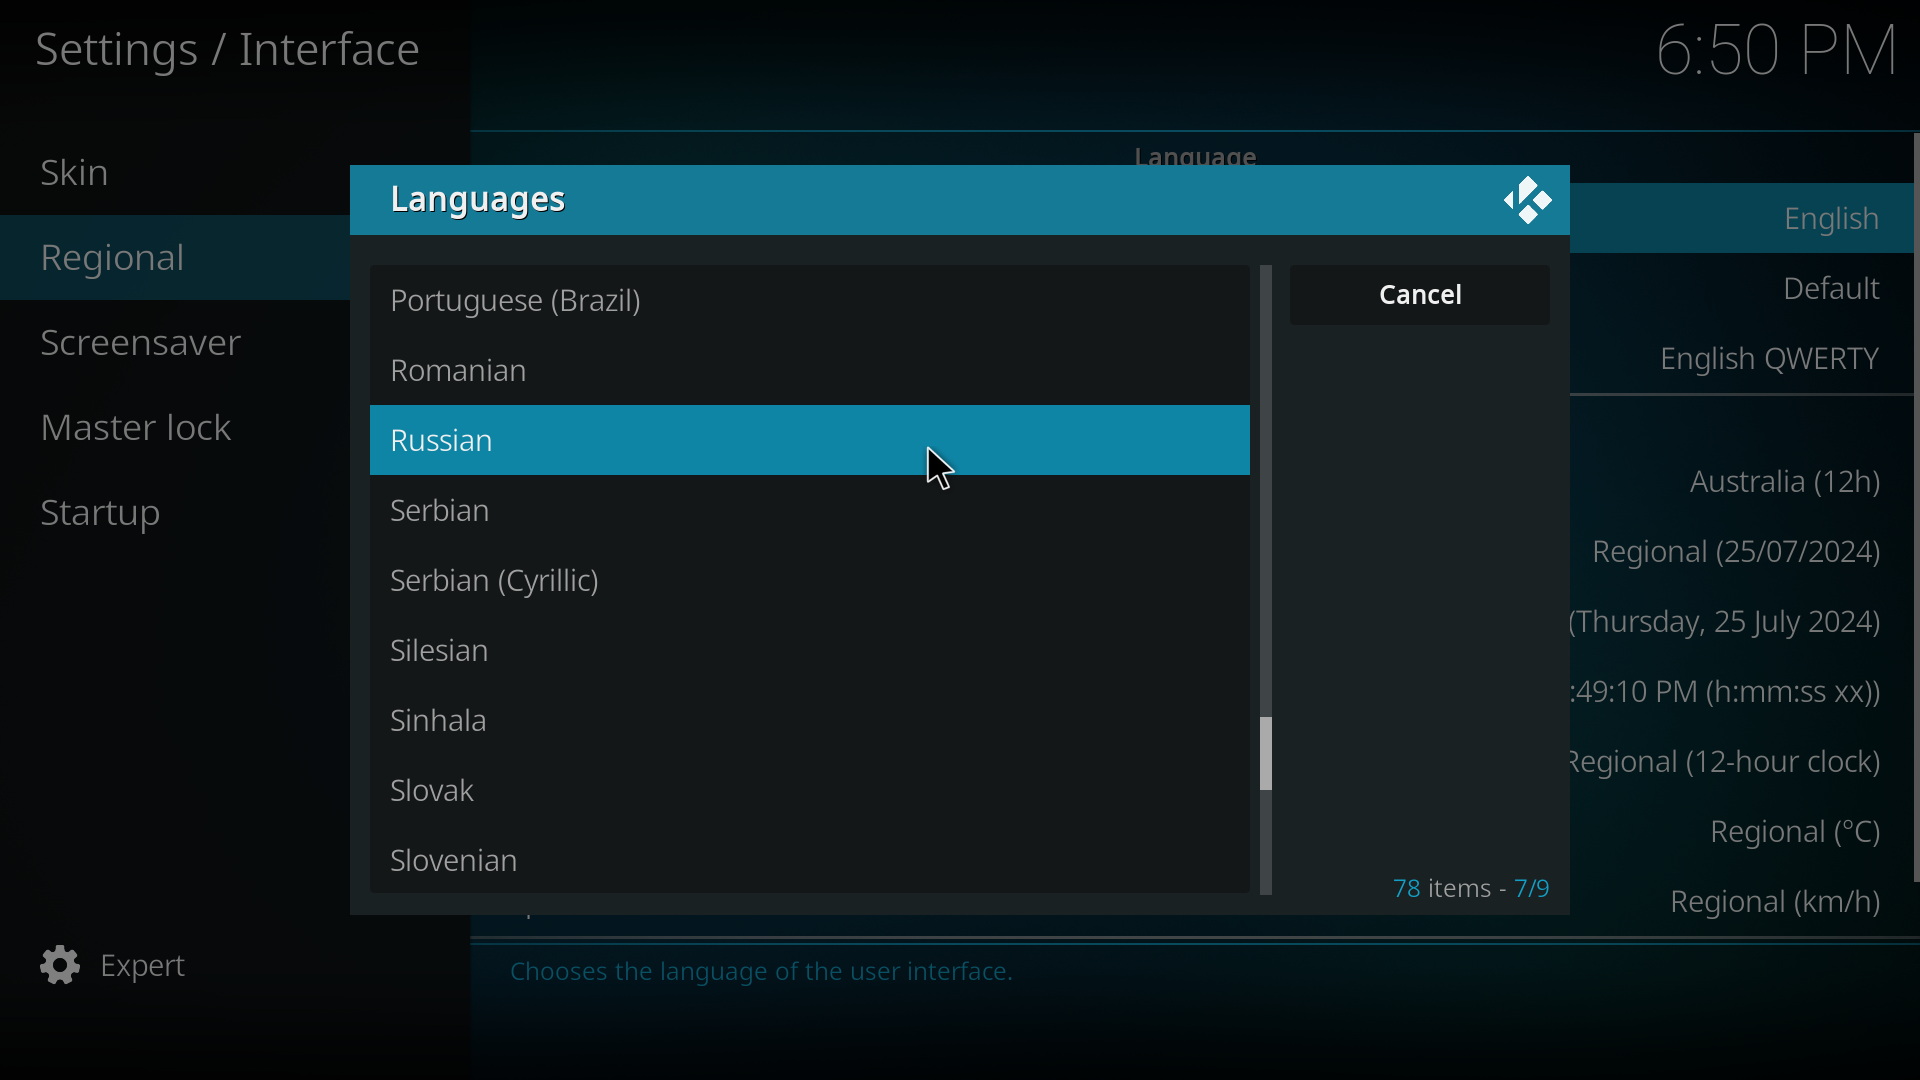Select Russian from the language list

808,439
